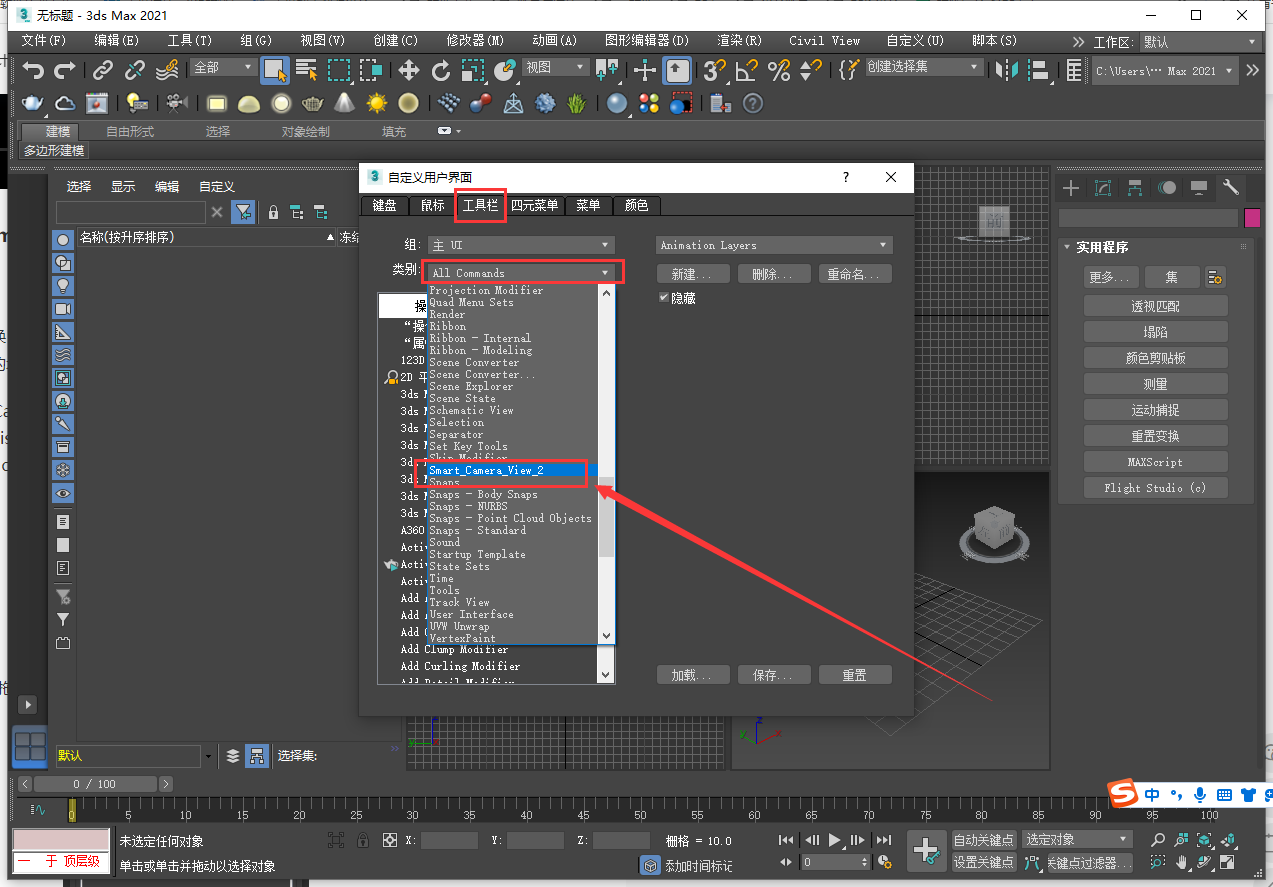Select the Cone creation icon on the toolbar
Viewport: 1273px width, 887px height.
[343, 103]
